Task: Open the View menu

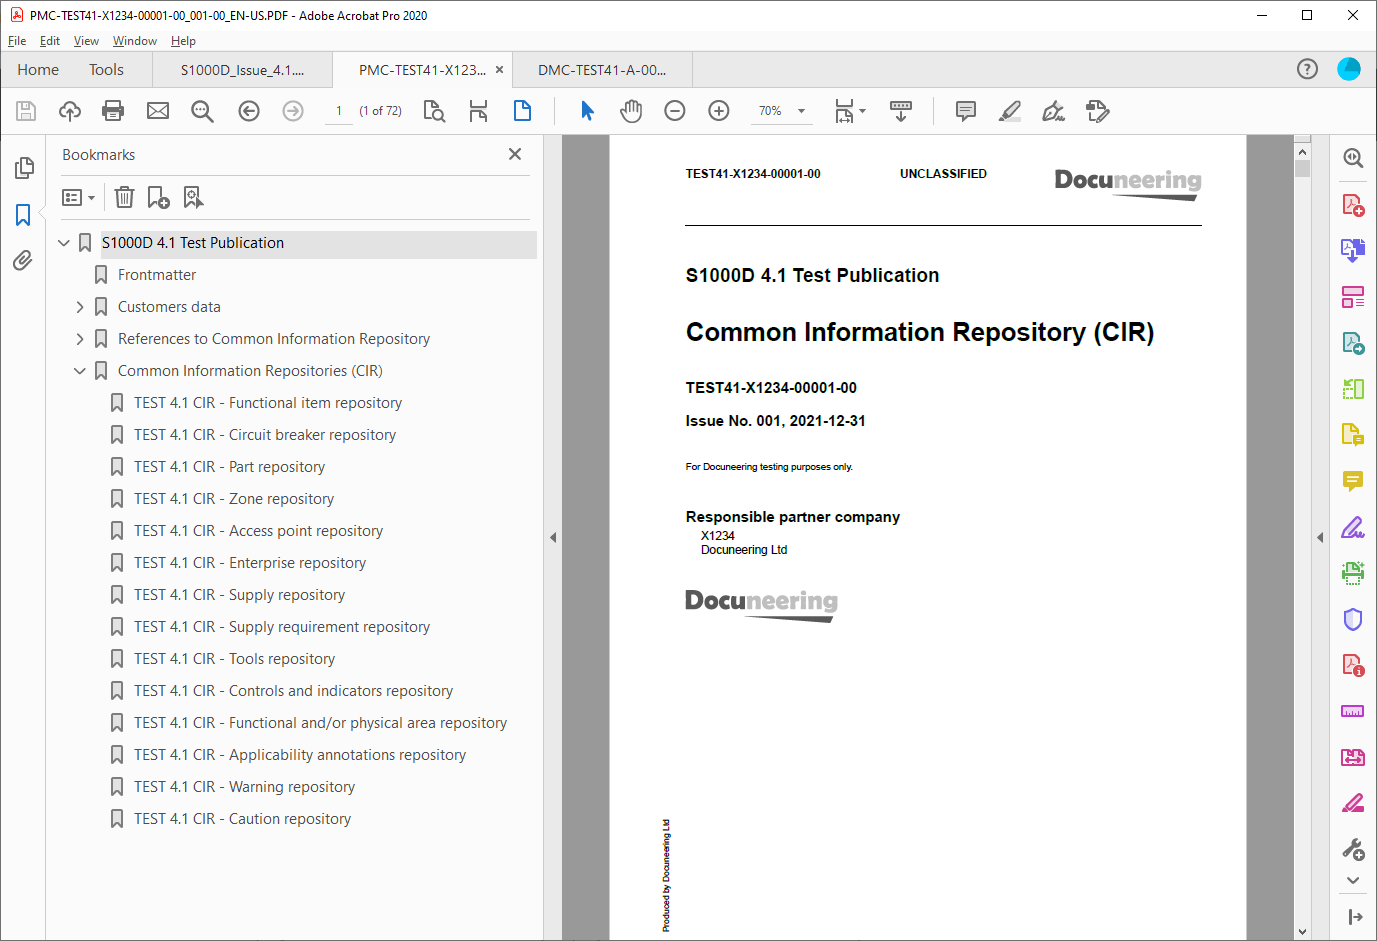Action: coord(86,41)
